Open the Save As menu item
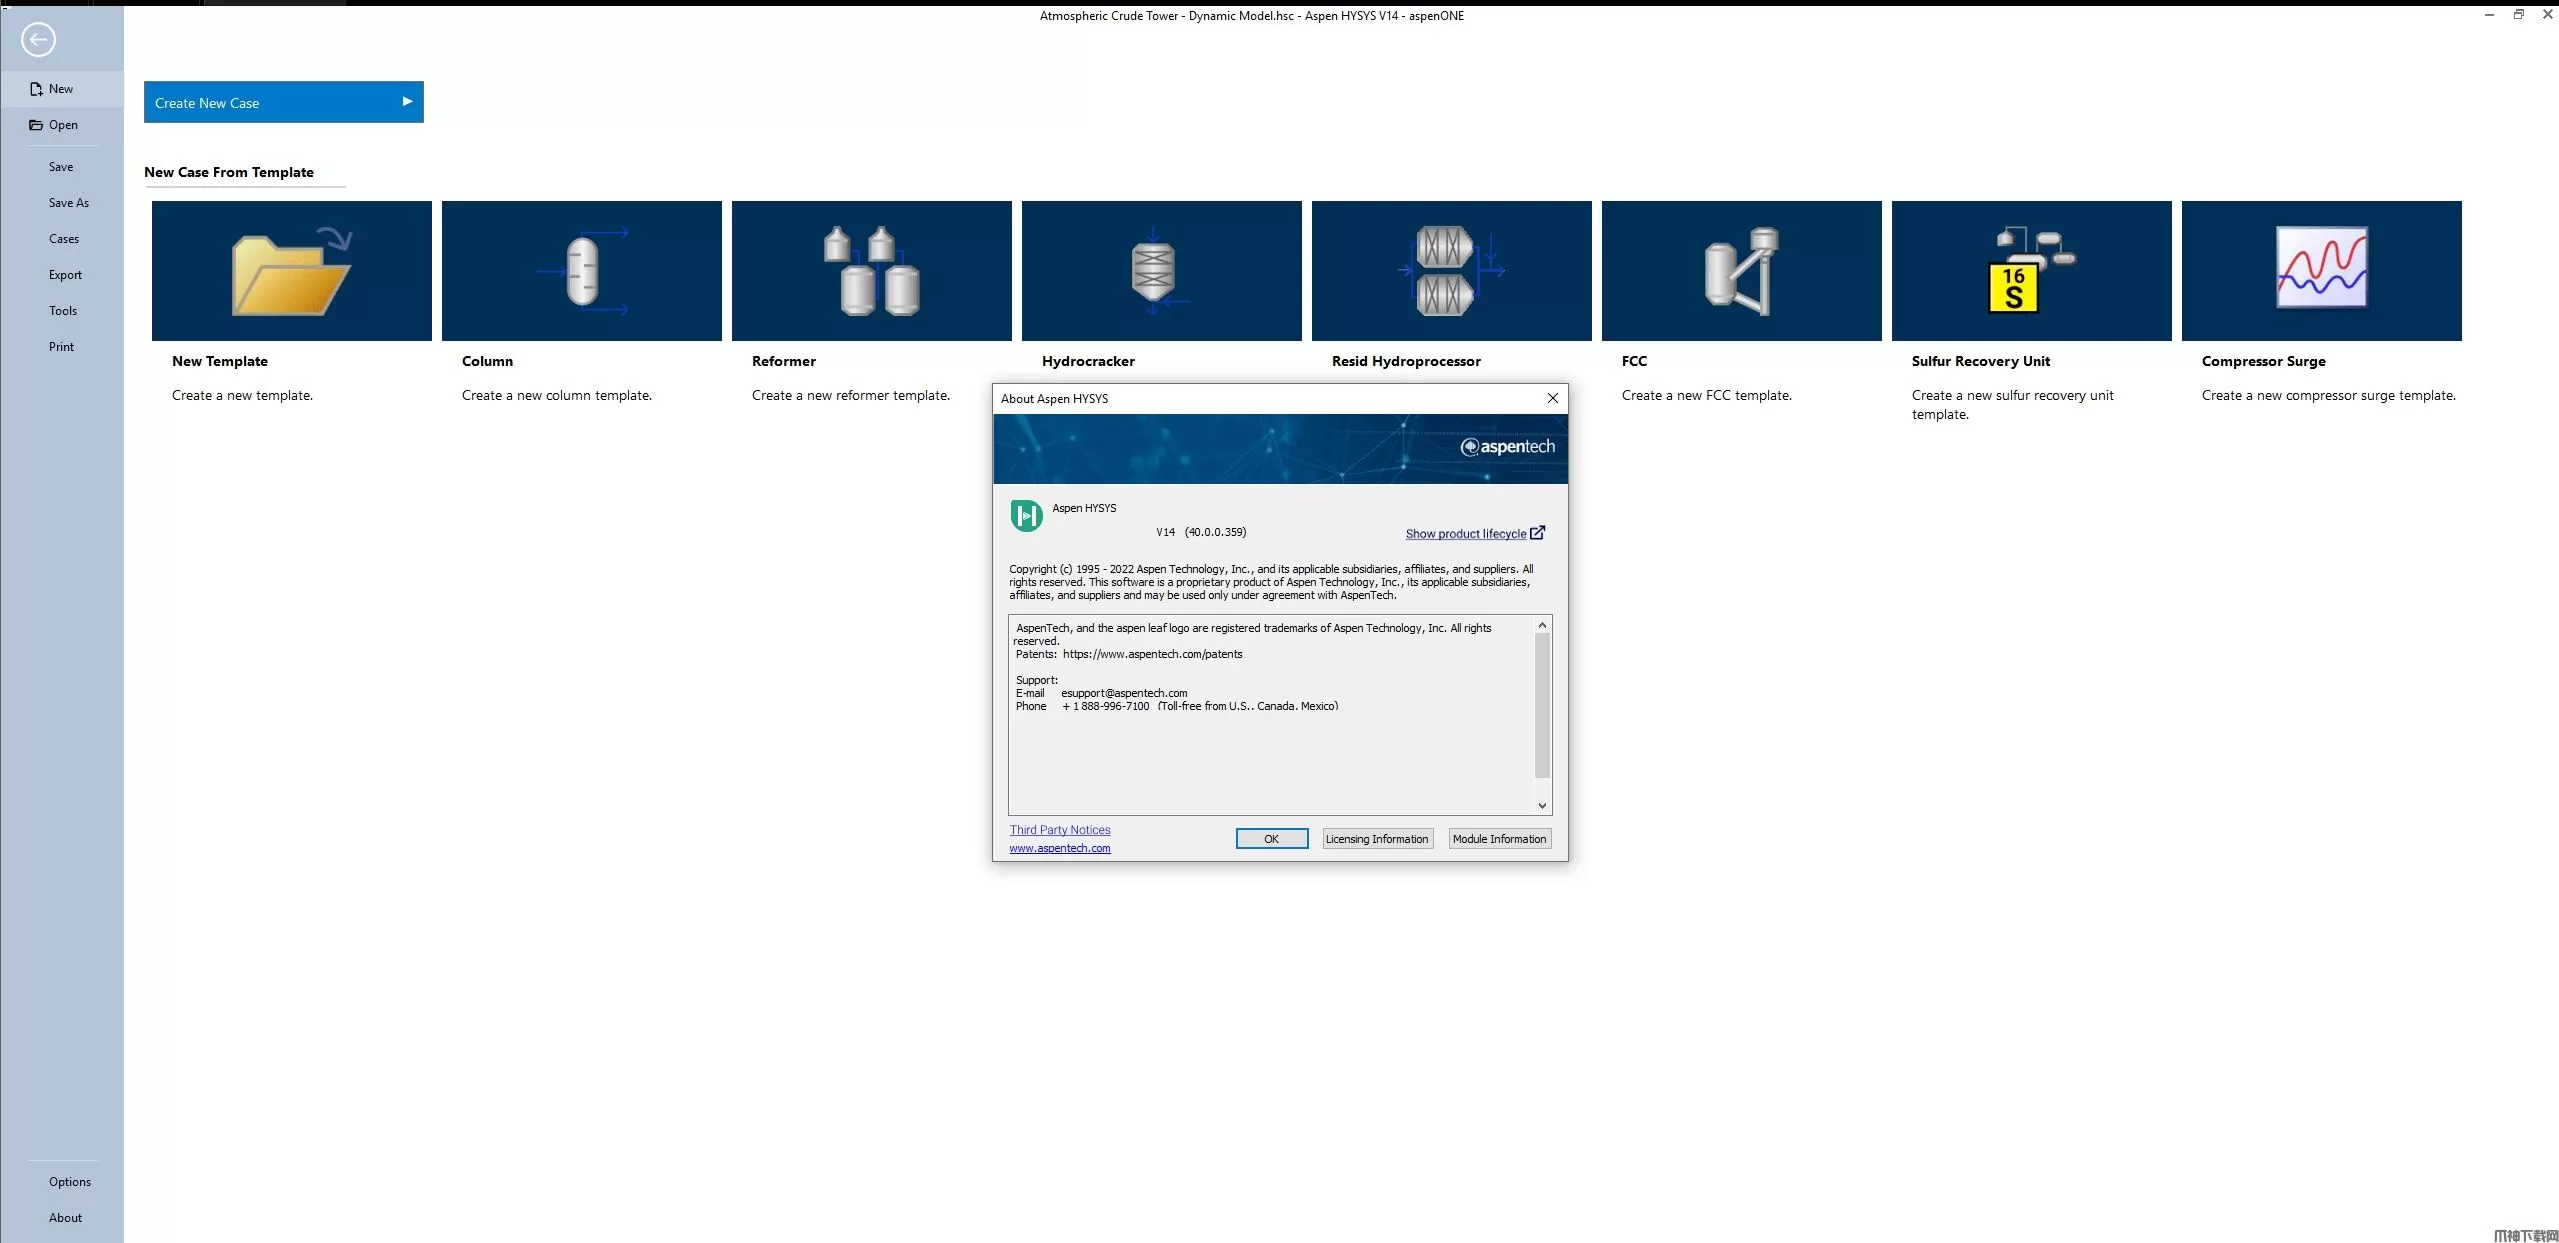The width and height of the screenshot is (2559, 1243). [x=68, y=203]
